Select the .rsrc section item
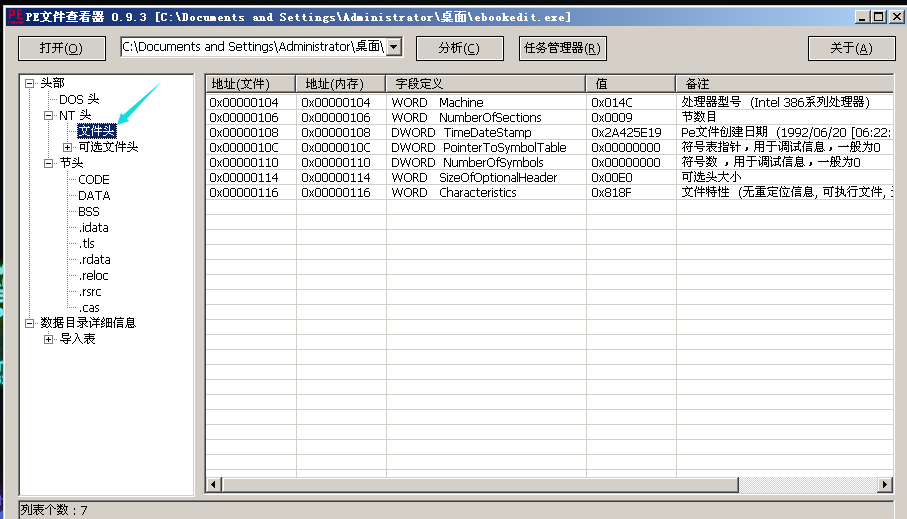 tap(90, 292)
